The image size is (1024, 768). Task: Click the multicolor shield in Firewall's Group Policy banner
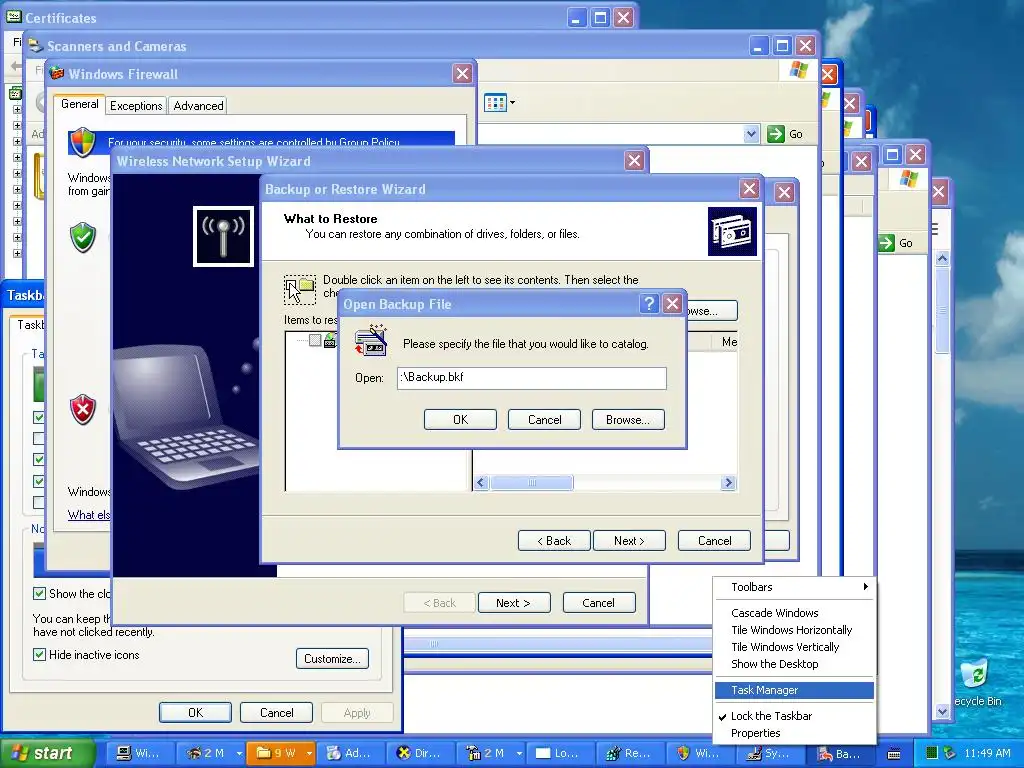point(83,142)
